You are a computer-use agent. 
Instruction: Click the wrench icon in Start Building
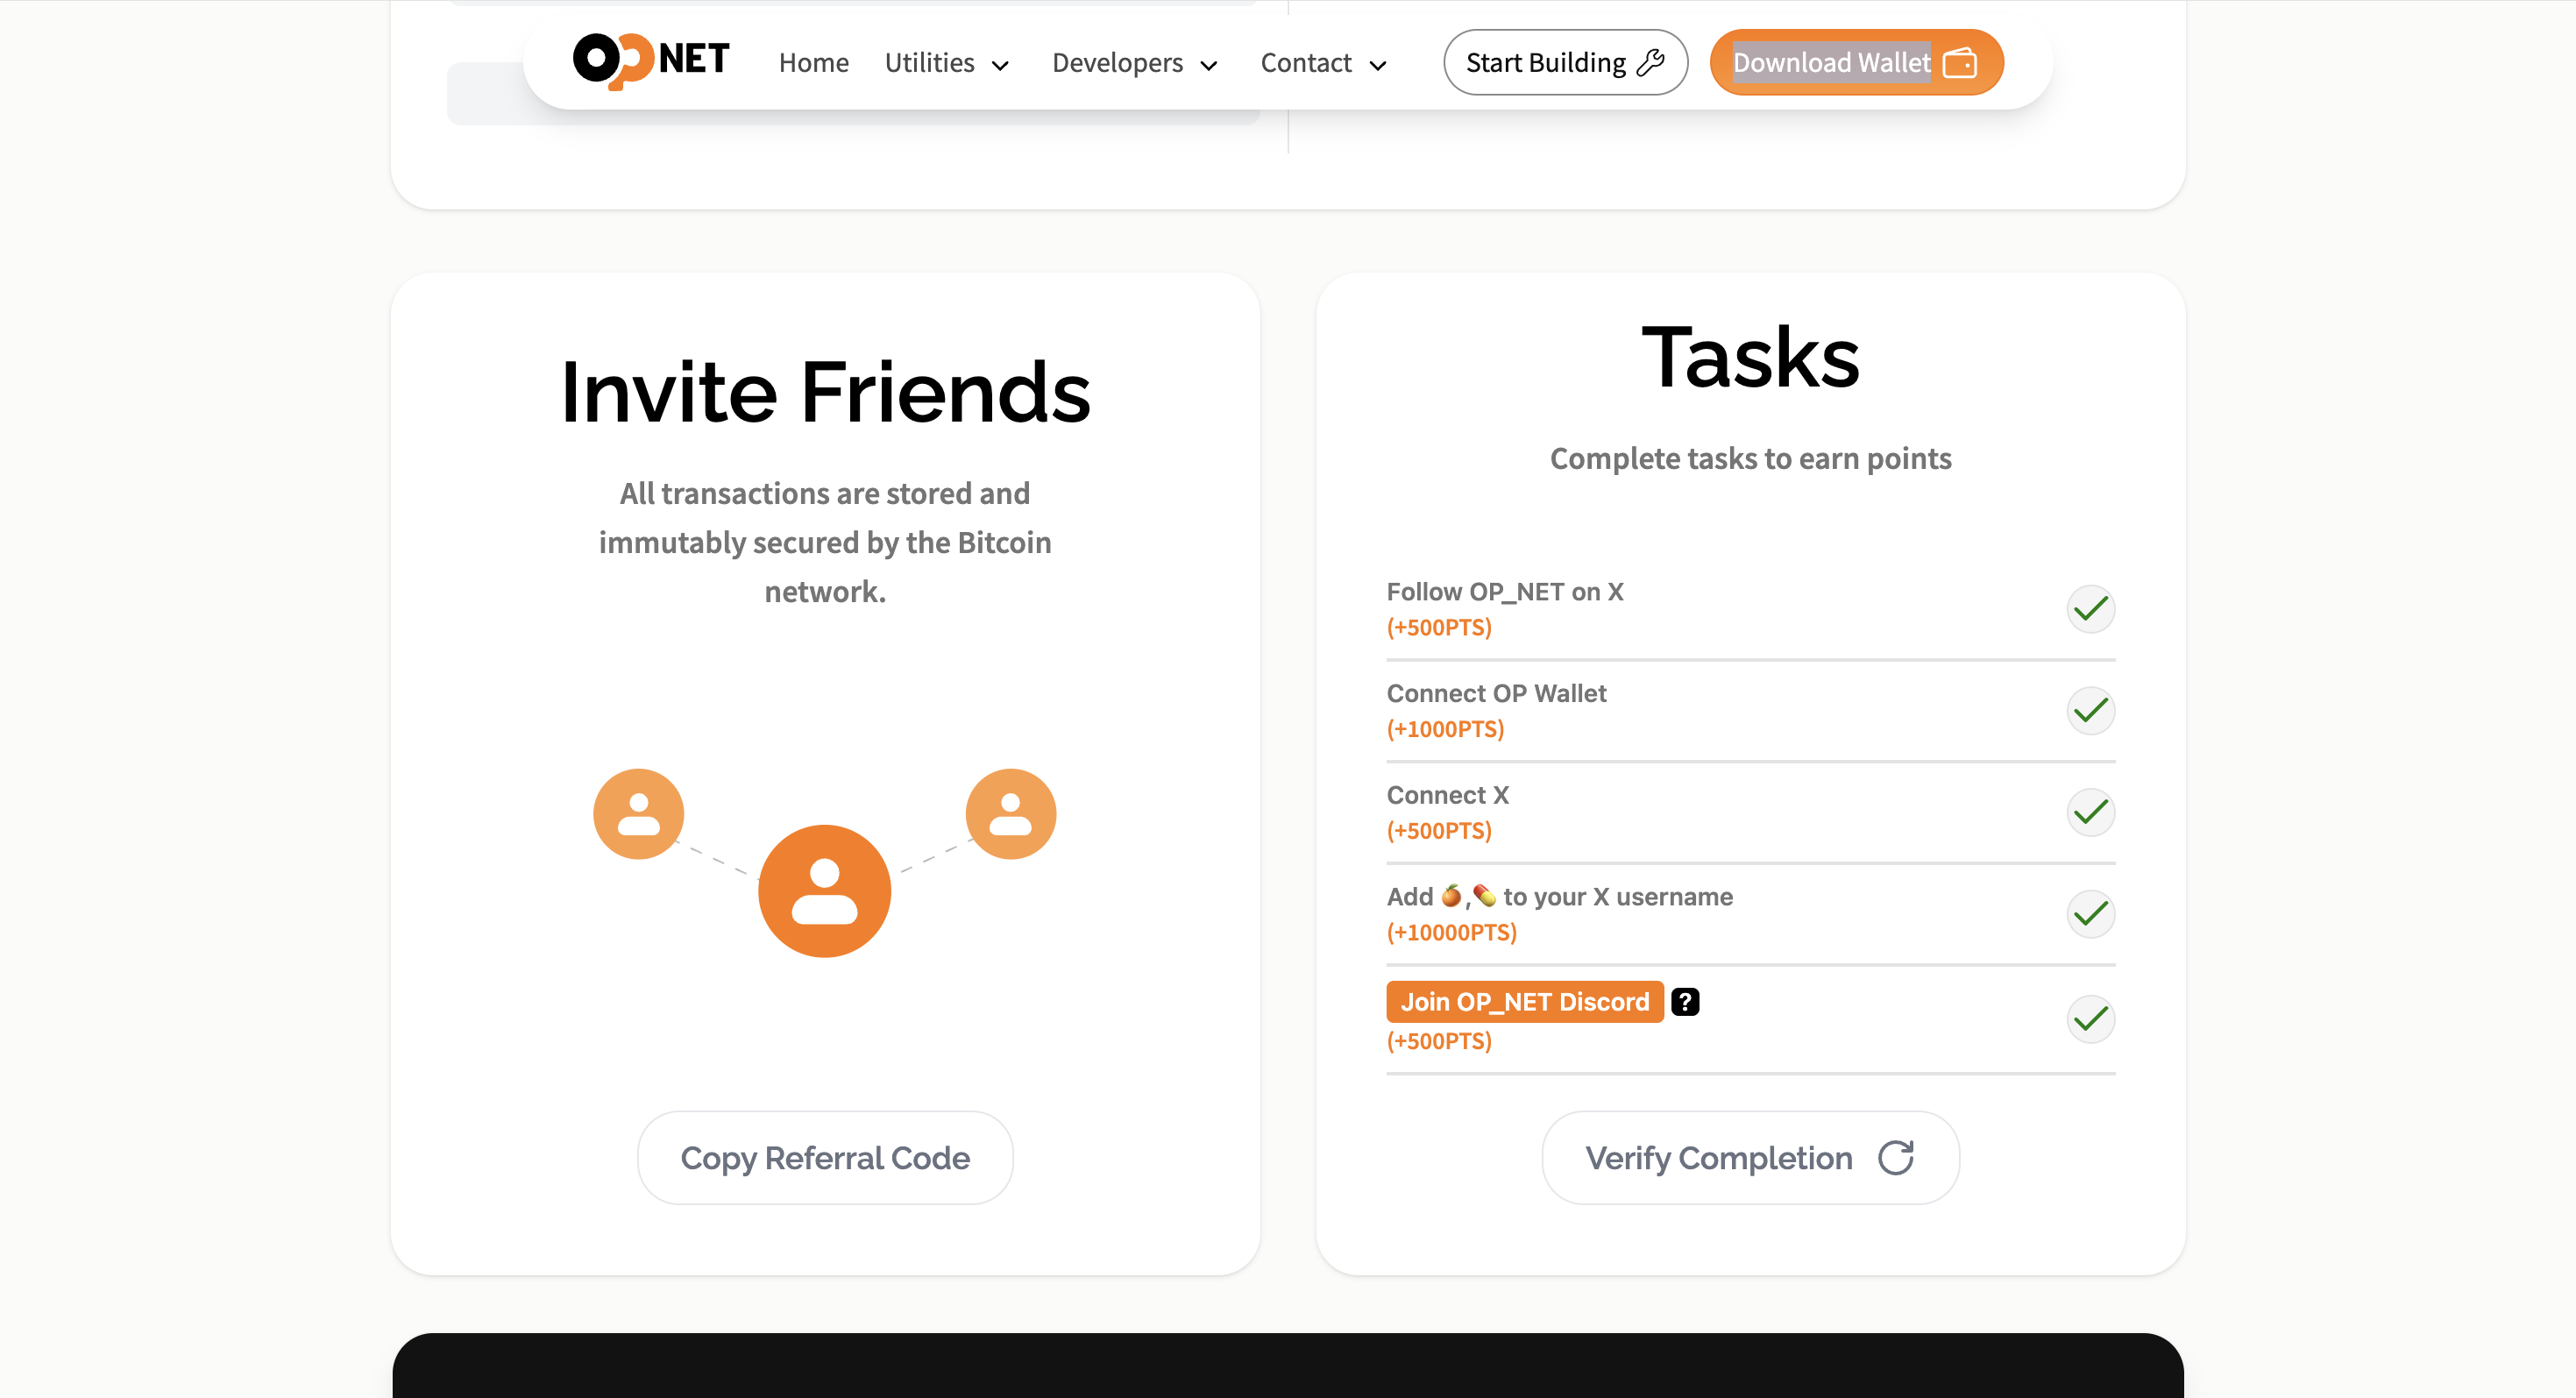1651,63
